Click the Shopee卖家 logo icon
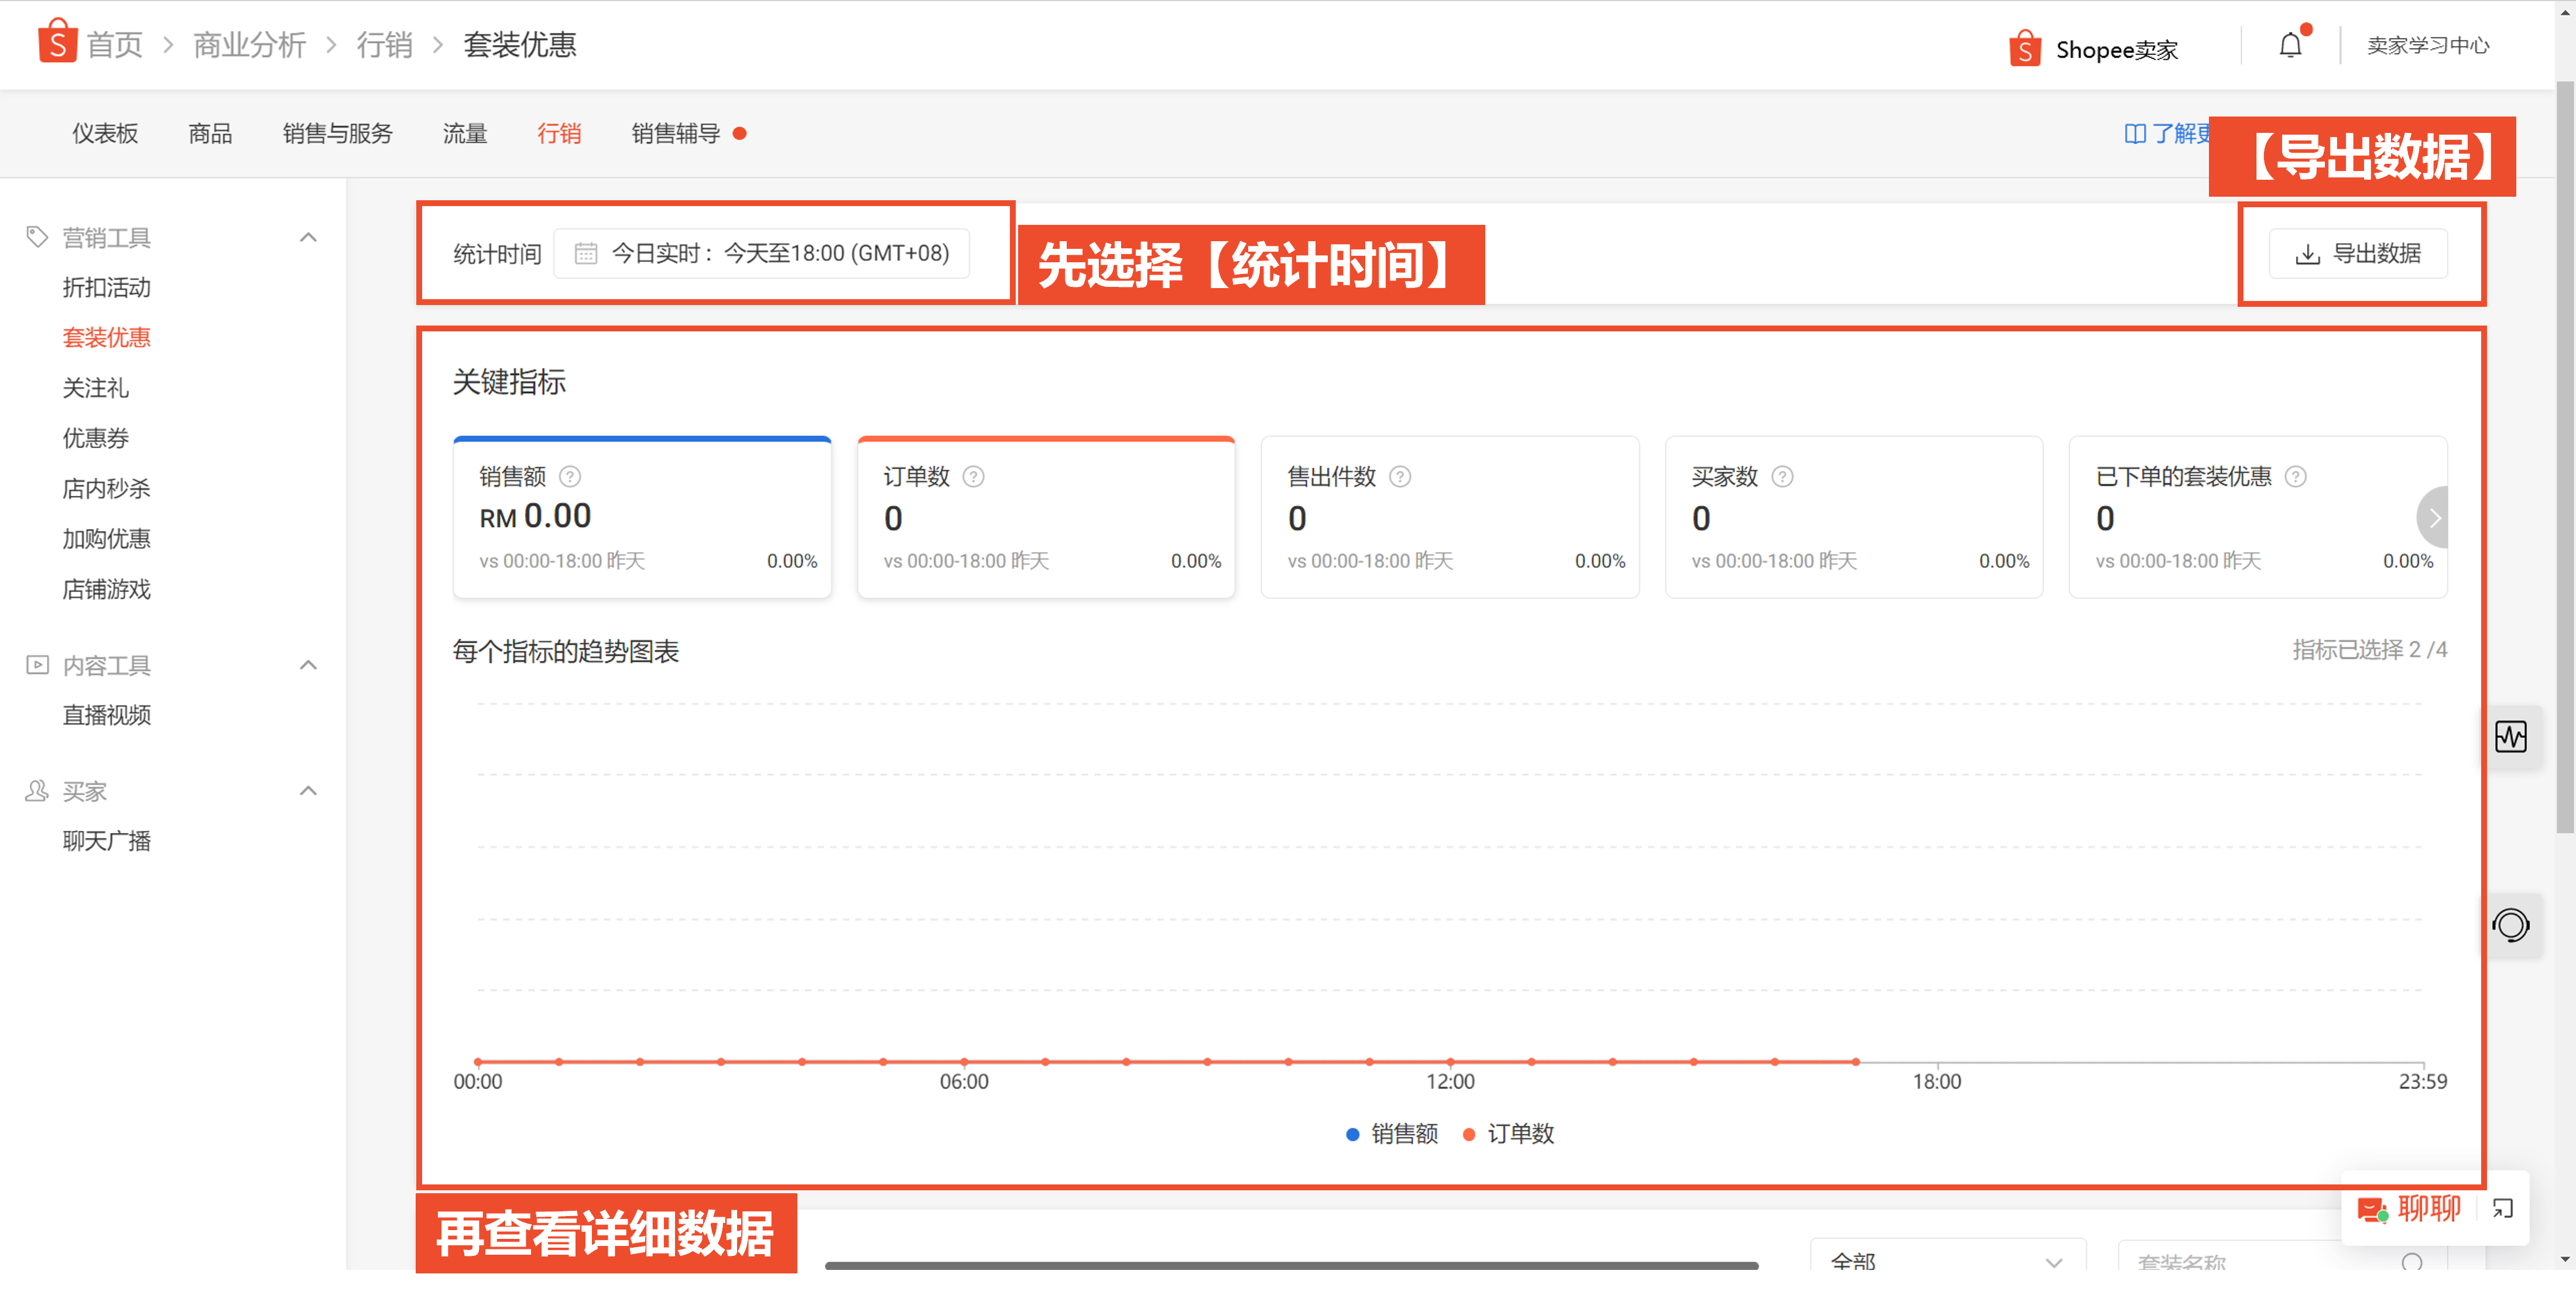 (x=2025, y=48)
